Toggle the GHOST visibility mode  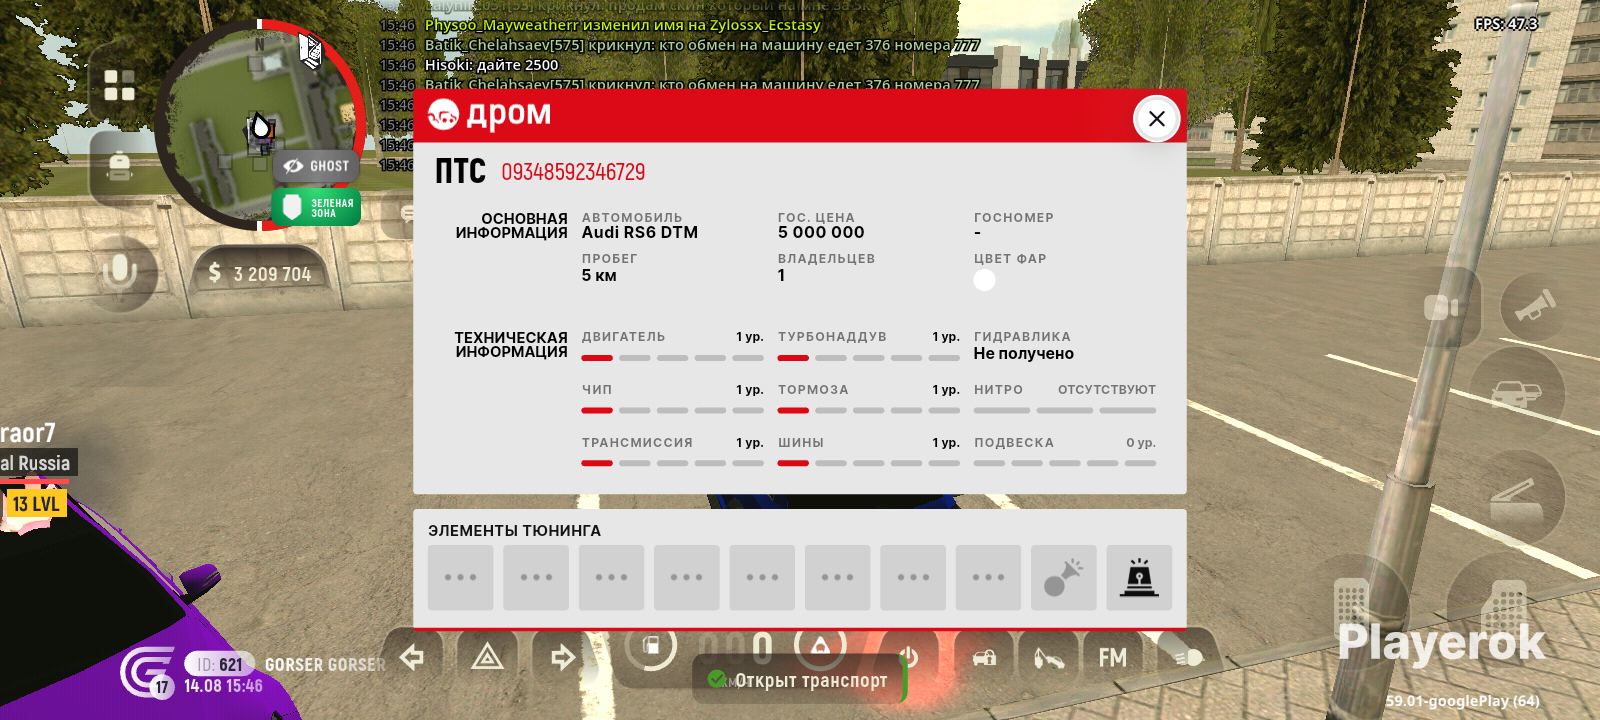click(316, 166)
